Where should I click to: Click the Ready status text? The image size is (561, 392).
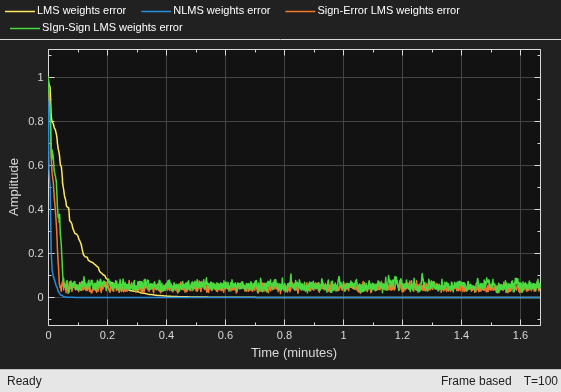coord(24,381)
